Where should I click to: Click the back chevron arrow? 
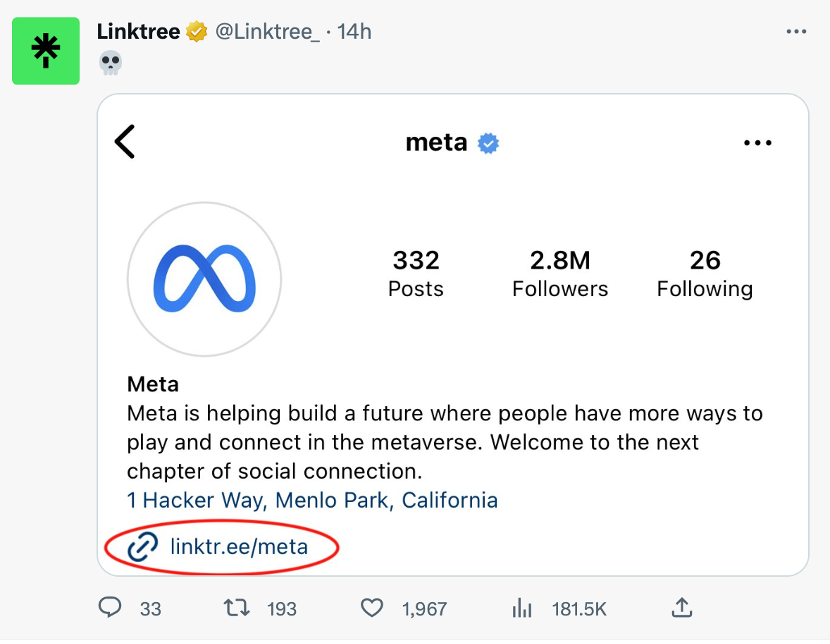point(125,142)
